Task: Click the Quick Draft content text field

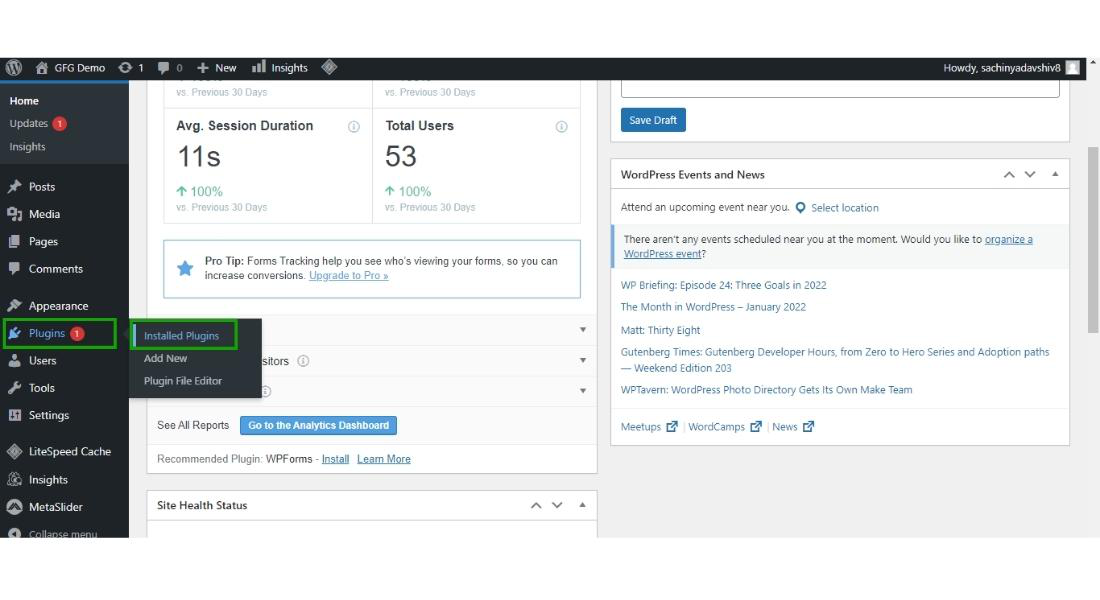Action: point(840,89)
